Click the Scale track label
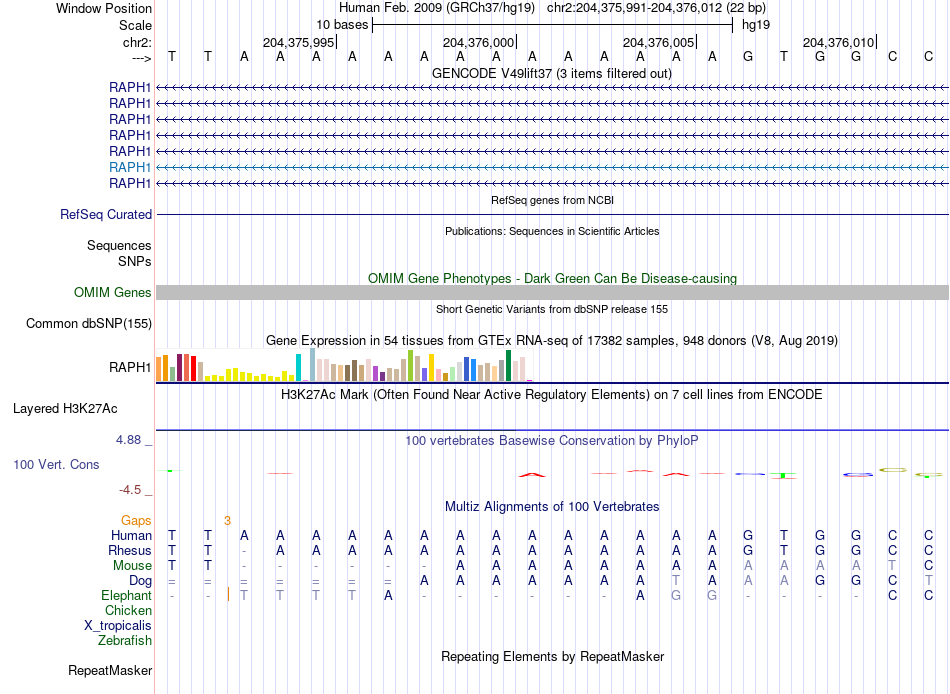This screenshot has width=950, height=694. point(135,25)
